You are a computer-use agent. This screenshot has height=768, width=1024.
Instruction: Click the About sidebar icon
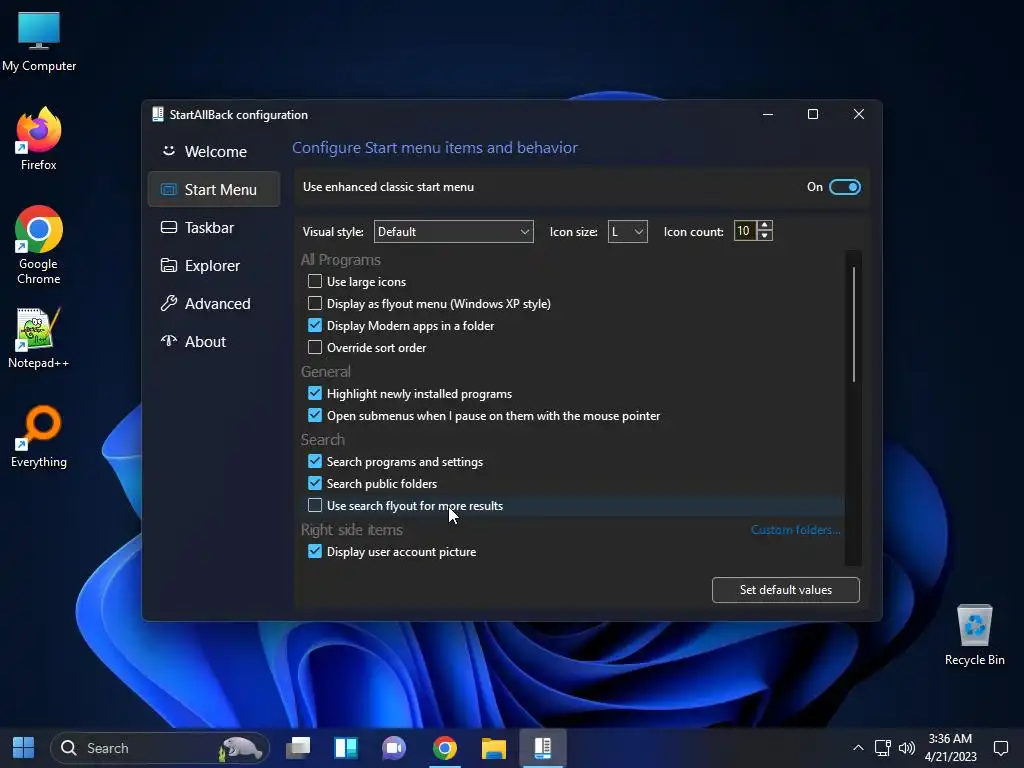[x=168, y=341]
